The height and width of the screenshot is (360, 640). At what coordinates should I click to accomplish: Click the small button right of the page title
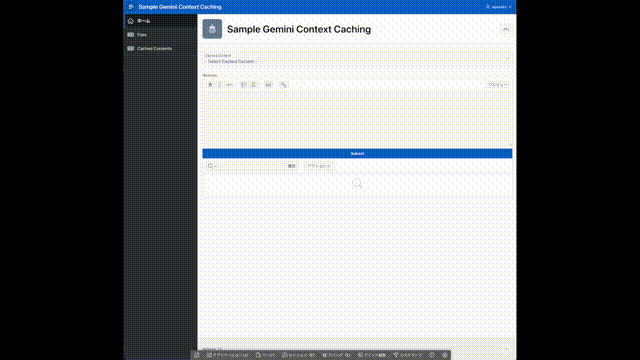point(505,29)
